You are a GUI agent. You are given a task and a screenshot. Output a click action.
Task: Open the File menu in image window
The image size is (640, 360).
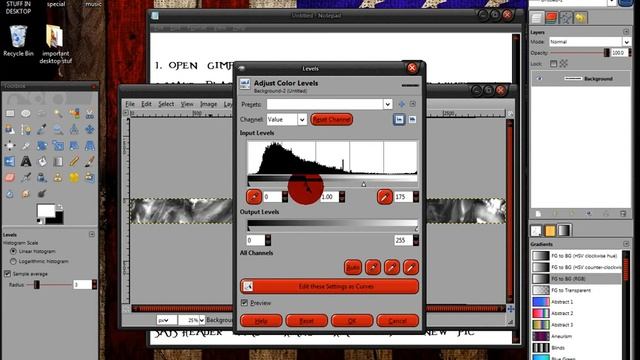130,104
